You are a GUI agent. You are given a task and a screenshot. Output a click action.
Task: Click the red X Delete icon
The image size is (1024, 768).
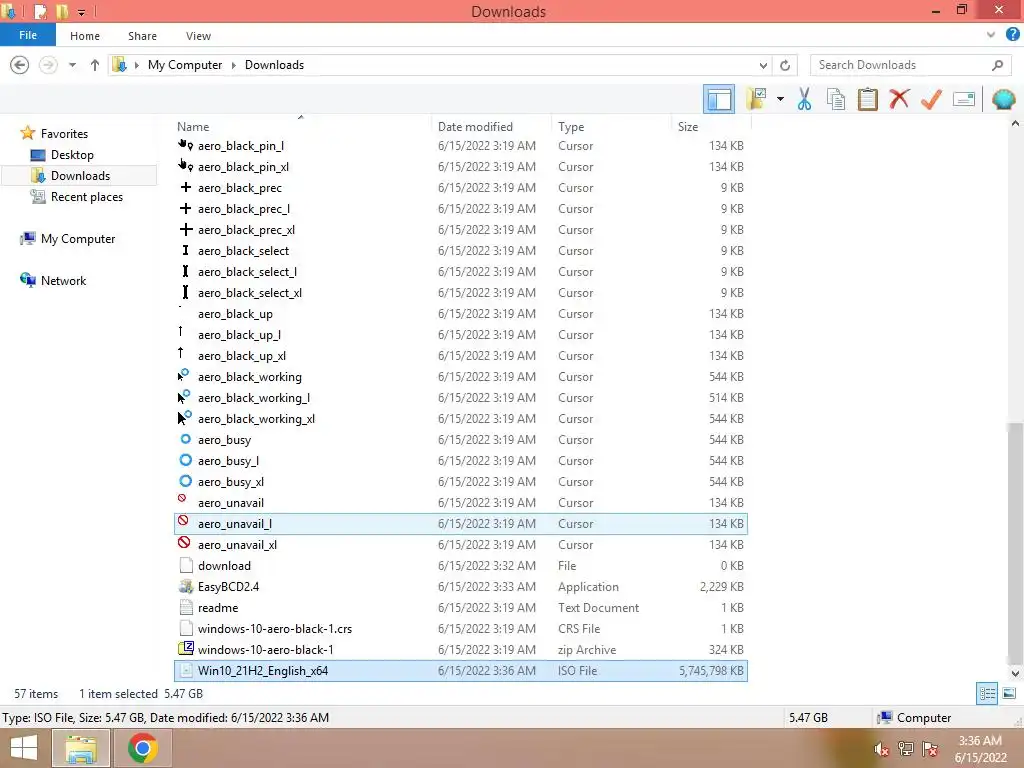(x=899, y=99)
